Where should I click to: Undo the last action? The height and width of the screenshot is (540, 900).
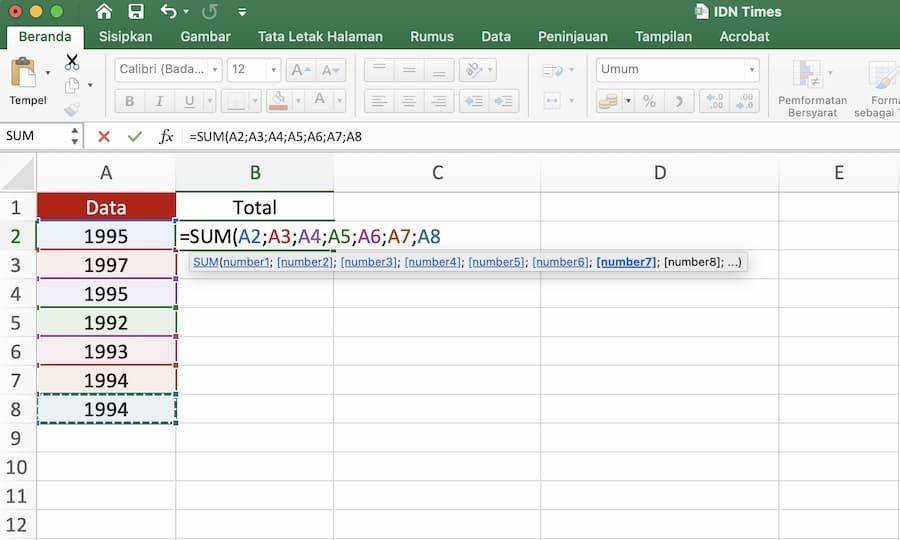(168, 11)
